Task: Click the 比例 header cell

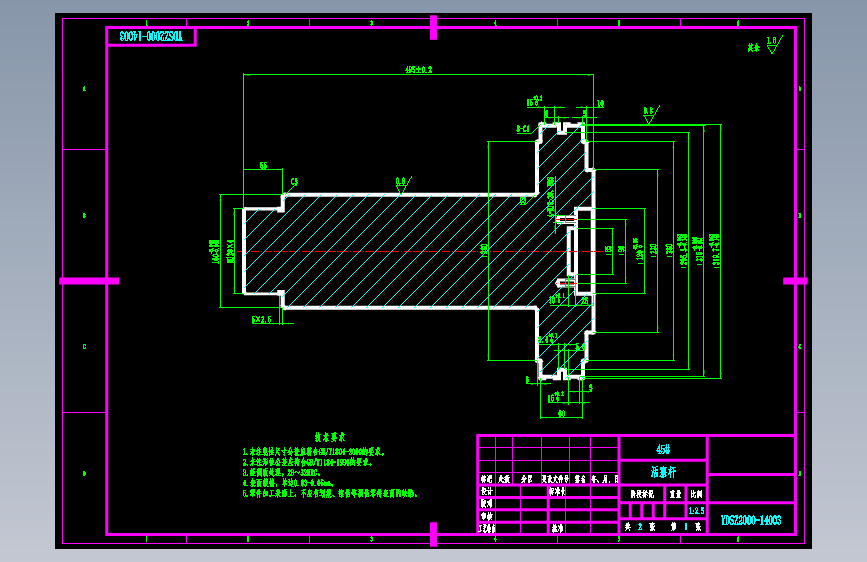Action: click(x=696, y=494)
